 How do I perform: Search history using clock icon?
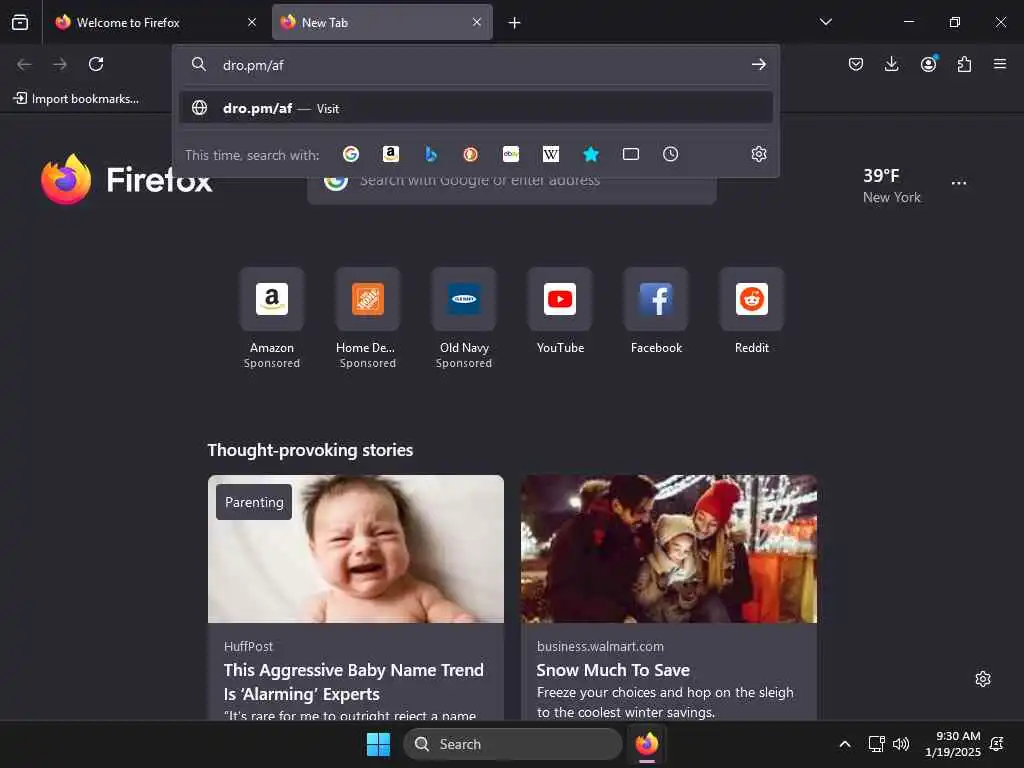[x=671, y=154]
